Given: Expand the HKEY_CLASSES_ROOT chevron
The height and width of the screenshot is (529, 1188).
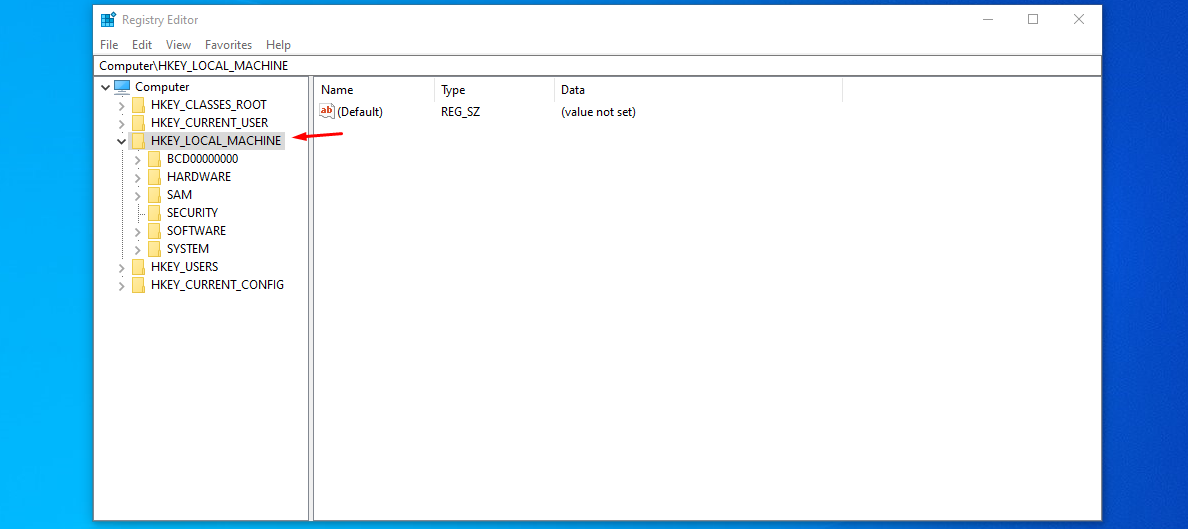Looking at the screenshot, I should click(121, 105).
